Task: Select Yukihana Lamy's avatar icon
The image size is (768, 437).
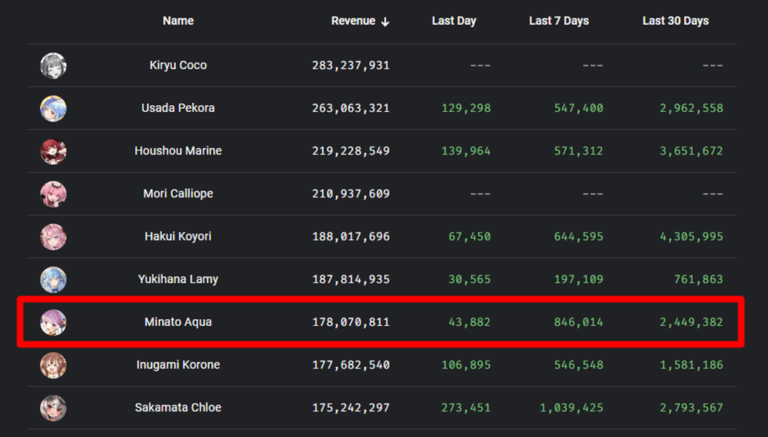Action: 53,280
